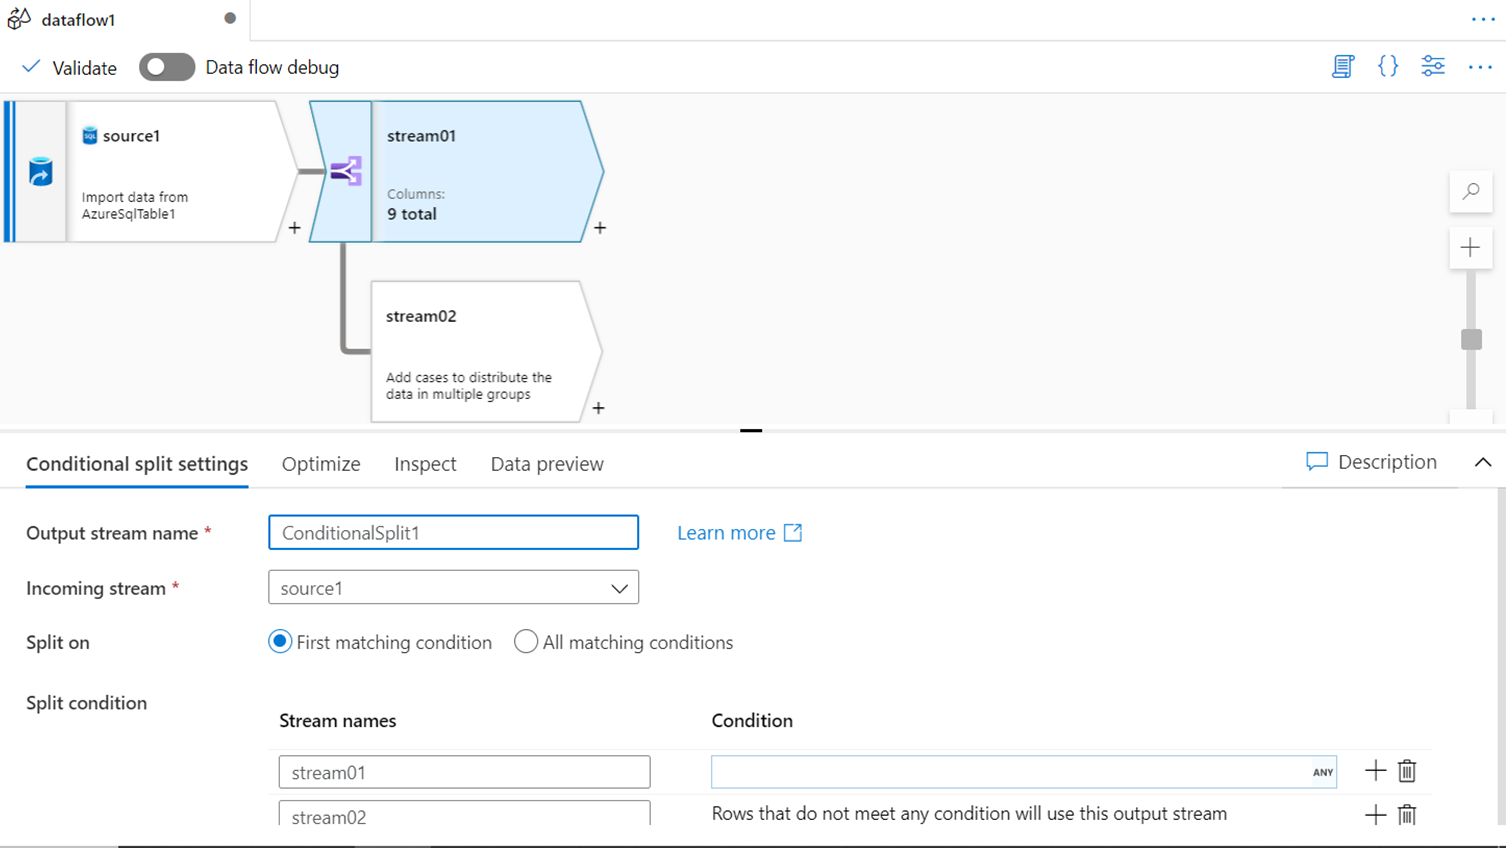1506x848 pixels.
Task: Click the code view braces icon
Action: pos(1388,67)
